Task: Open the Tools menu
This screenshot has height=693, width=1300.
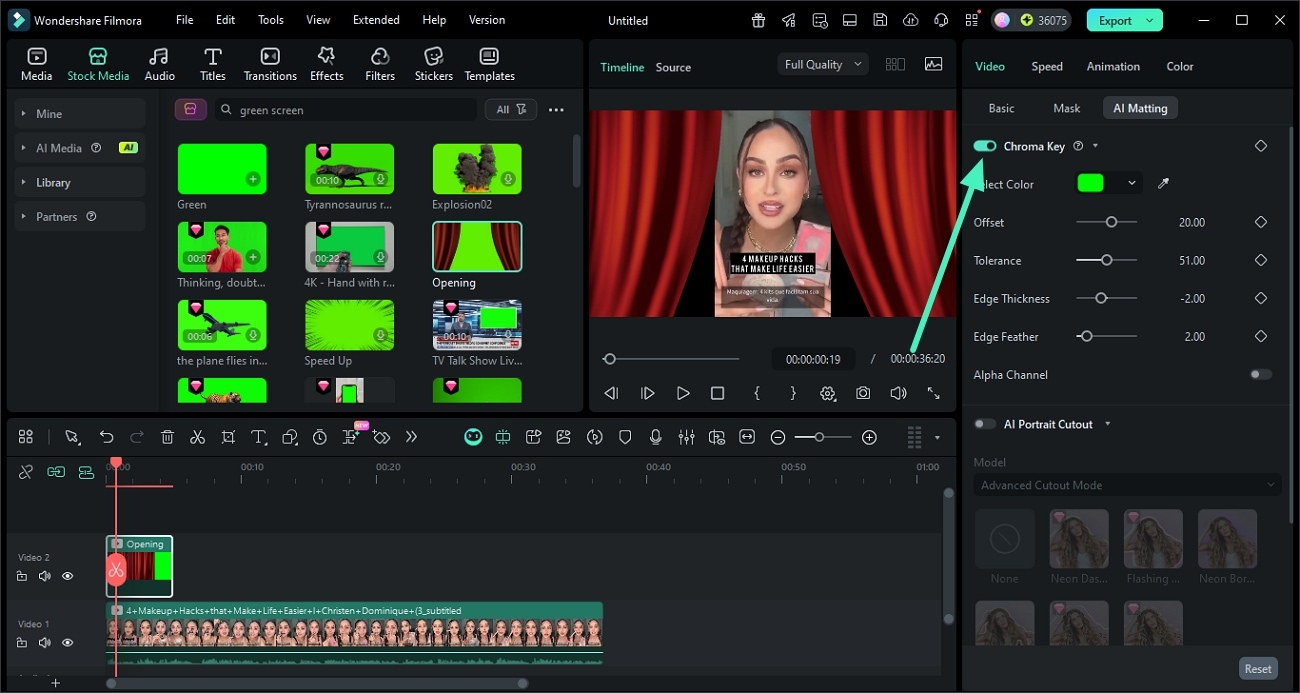Action: (x=269, y=19)
